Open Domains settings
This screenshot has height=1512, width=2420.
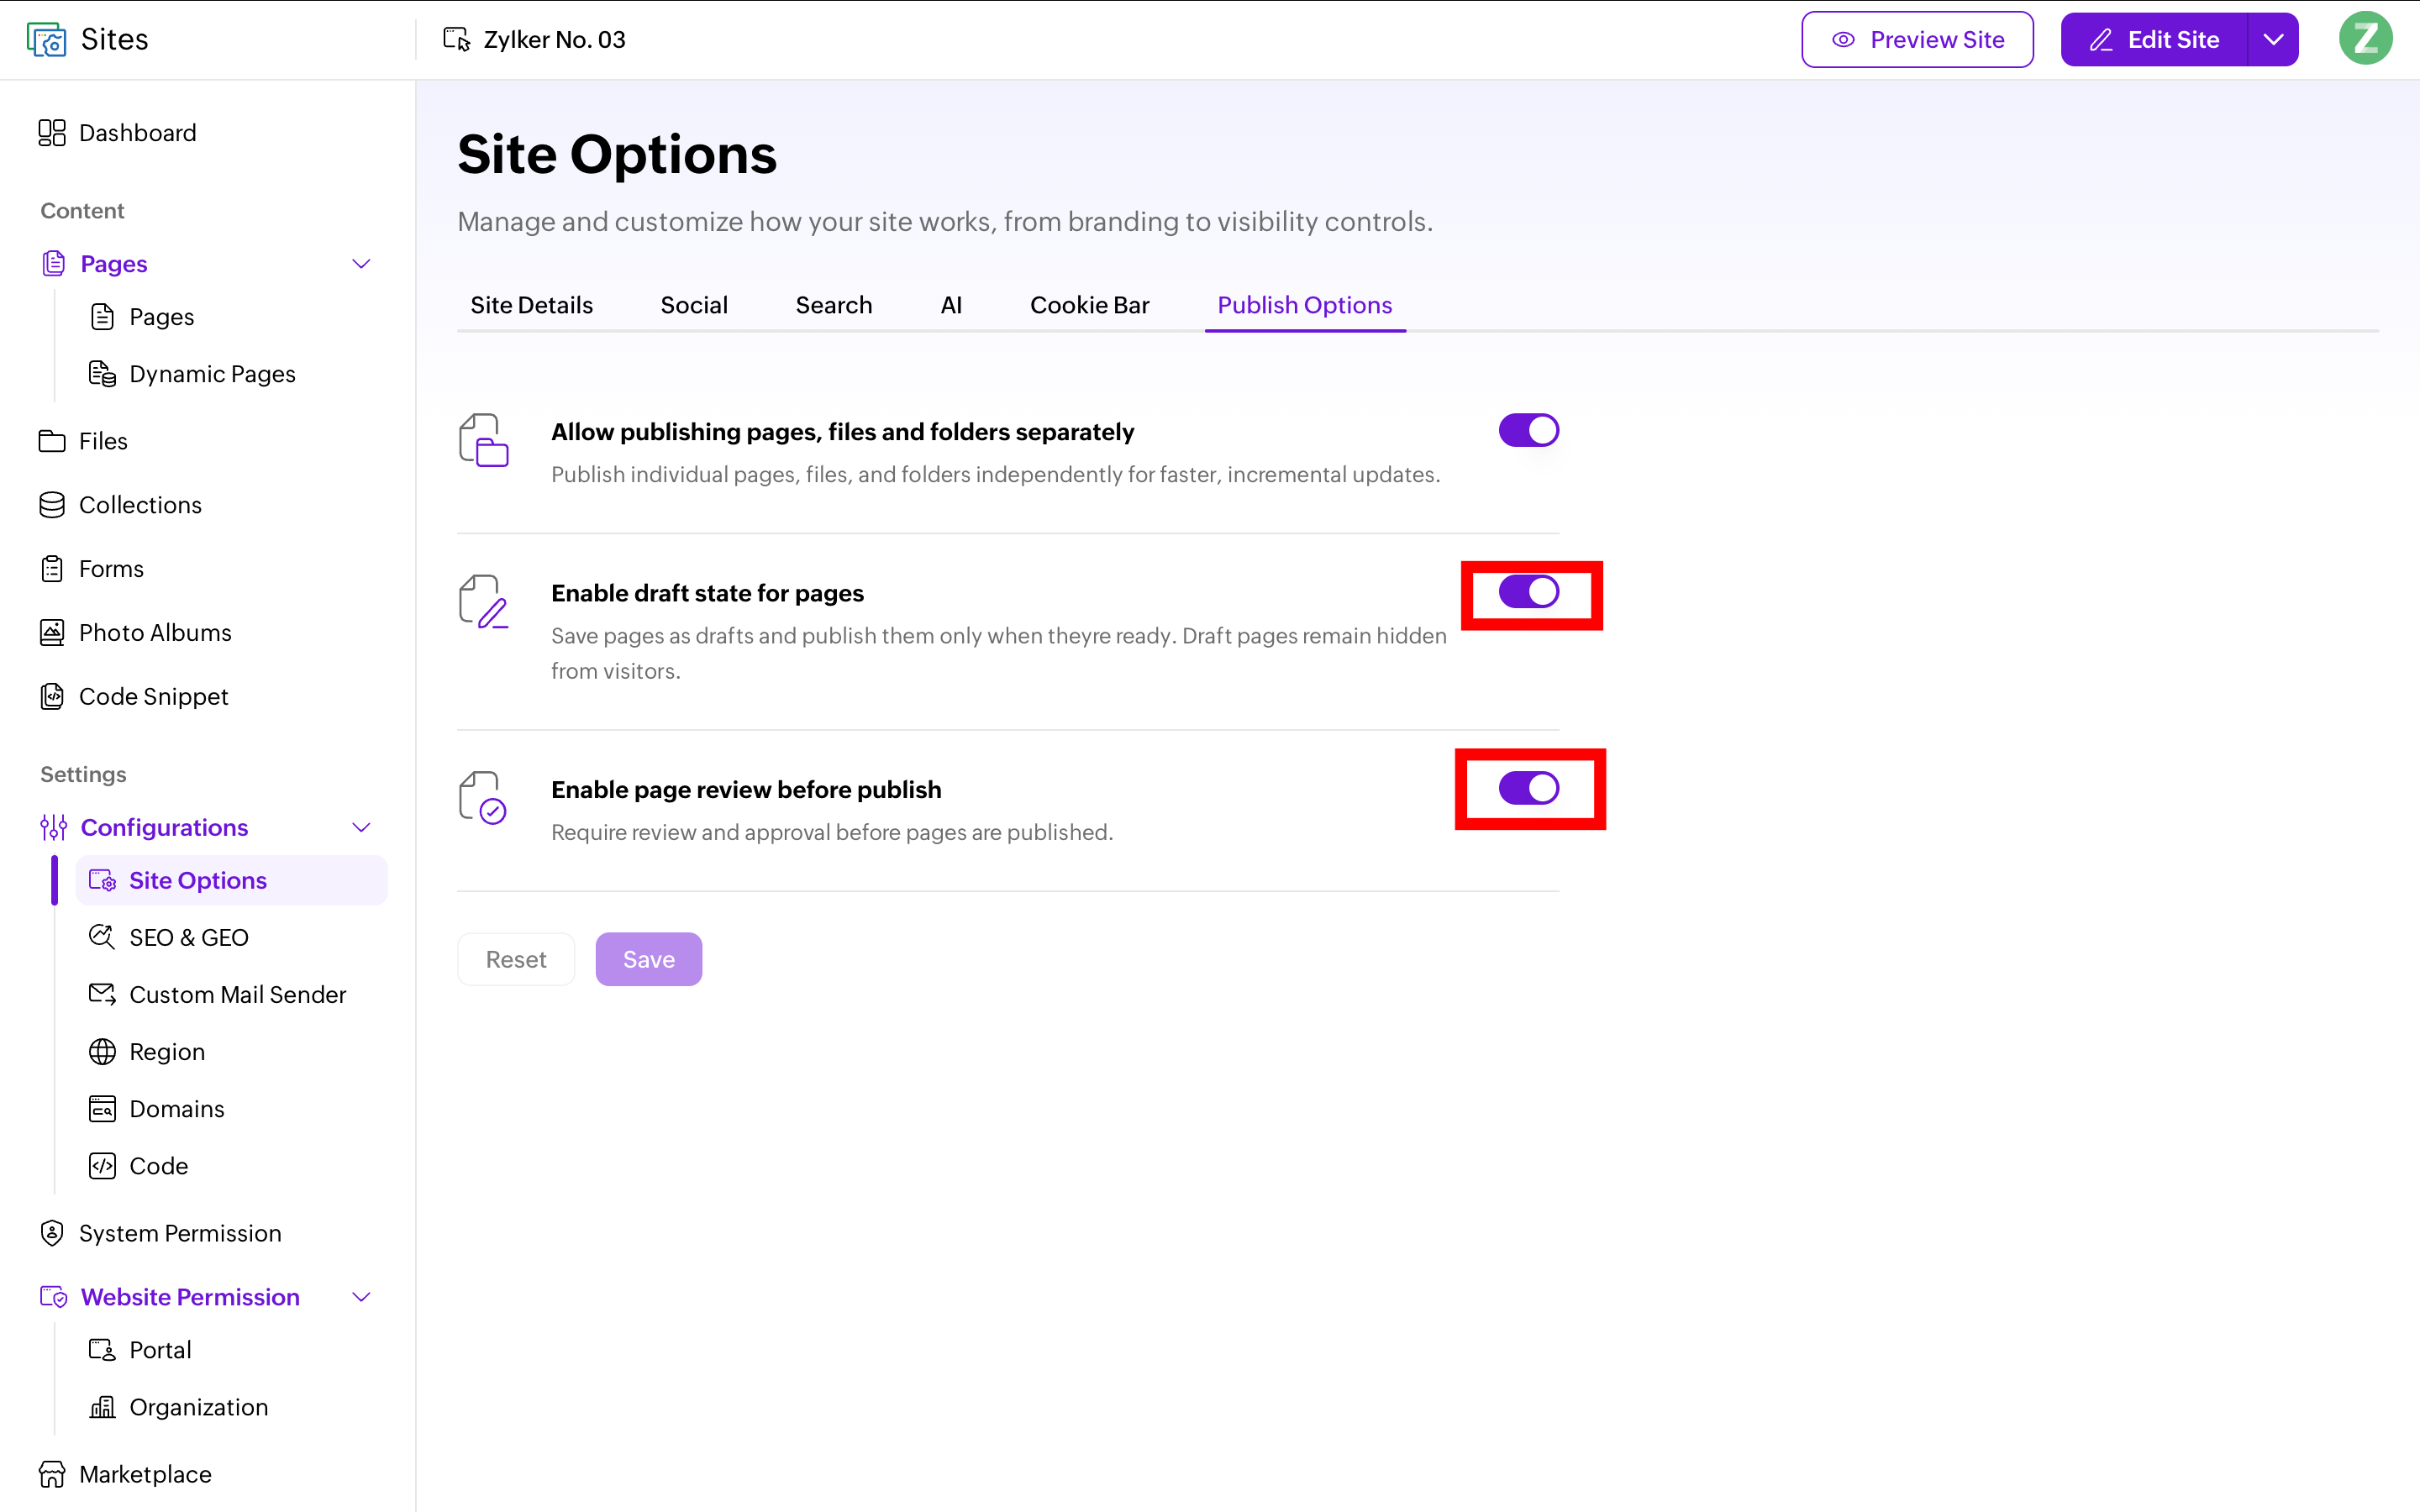pos(156,1109)
